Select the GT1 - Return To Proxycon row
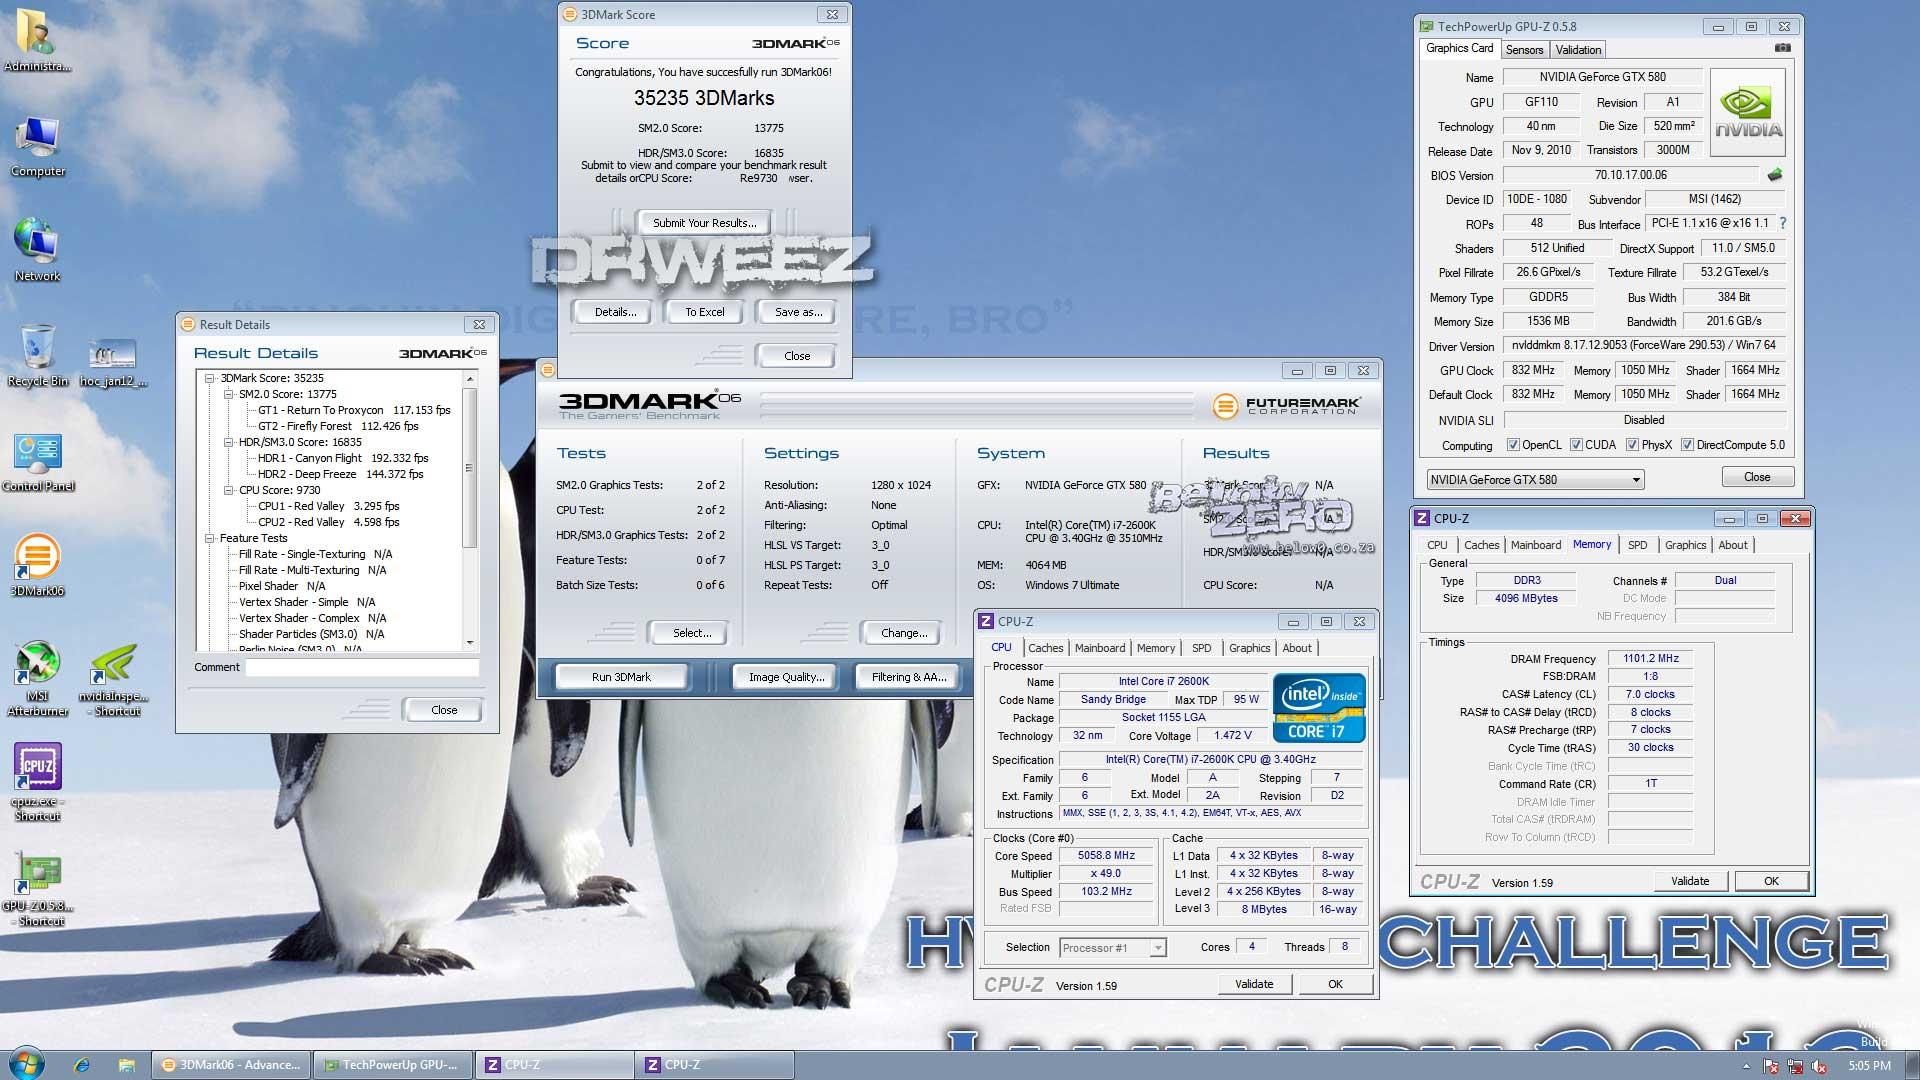 [x=354, y=410]
